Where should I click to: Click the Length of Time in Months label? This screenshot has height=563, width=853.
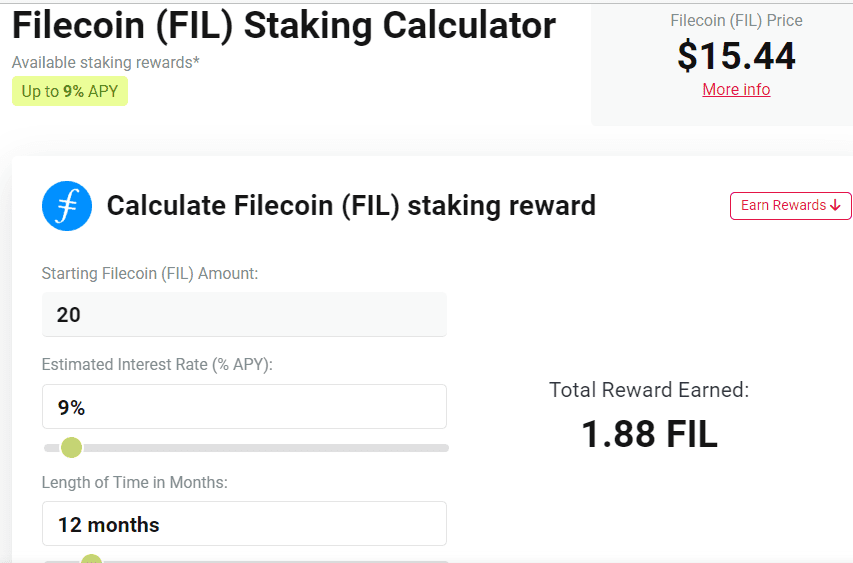pos(134,482)
